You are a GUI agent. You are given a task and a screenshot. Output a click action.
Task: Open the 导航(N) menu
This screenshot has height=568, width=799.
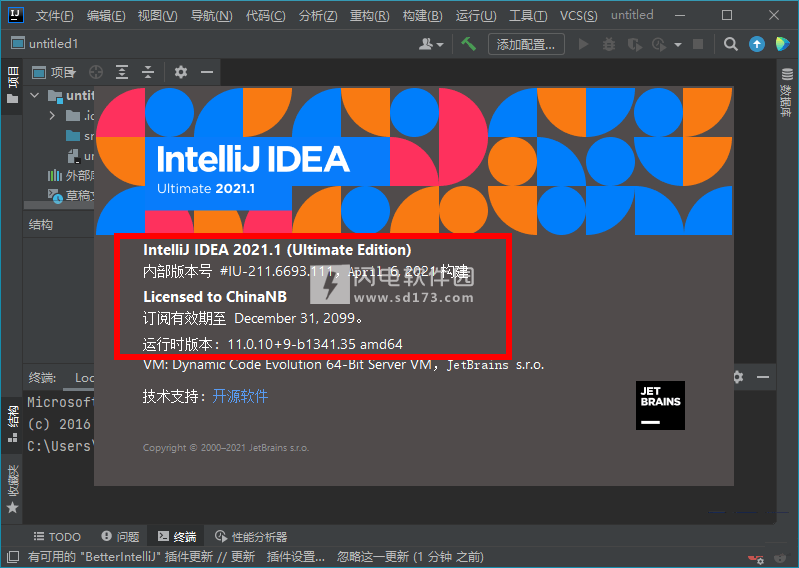coord(211,16)
